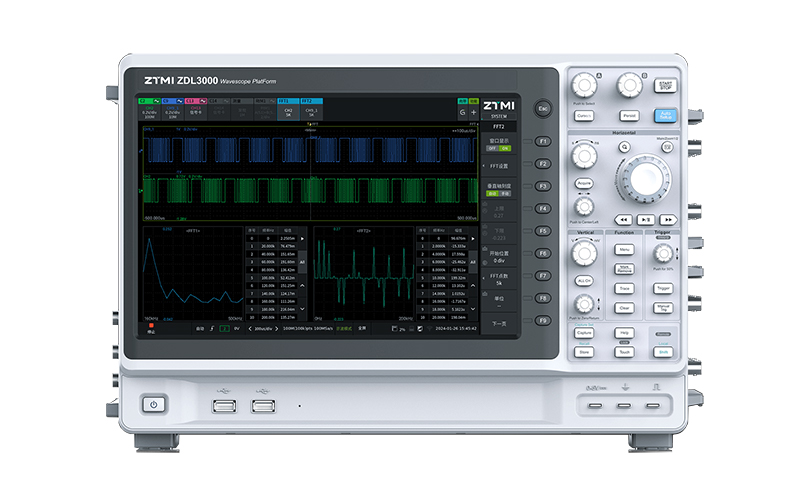Click the vertical scale knob above ALL CH
This screenshot has height=490, width=800.
pos(584,253)
